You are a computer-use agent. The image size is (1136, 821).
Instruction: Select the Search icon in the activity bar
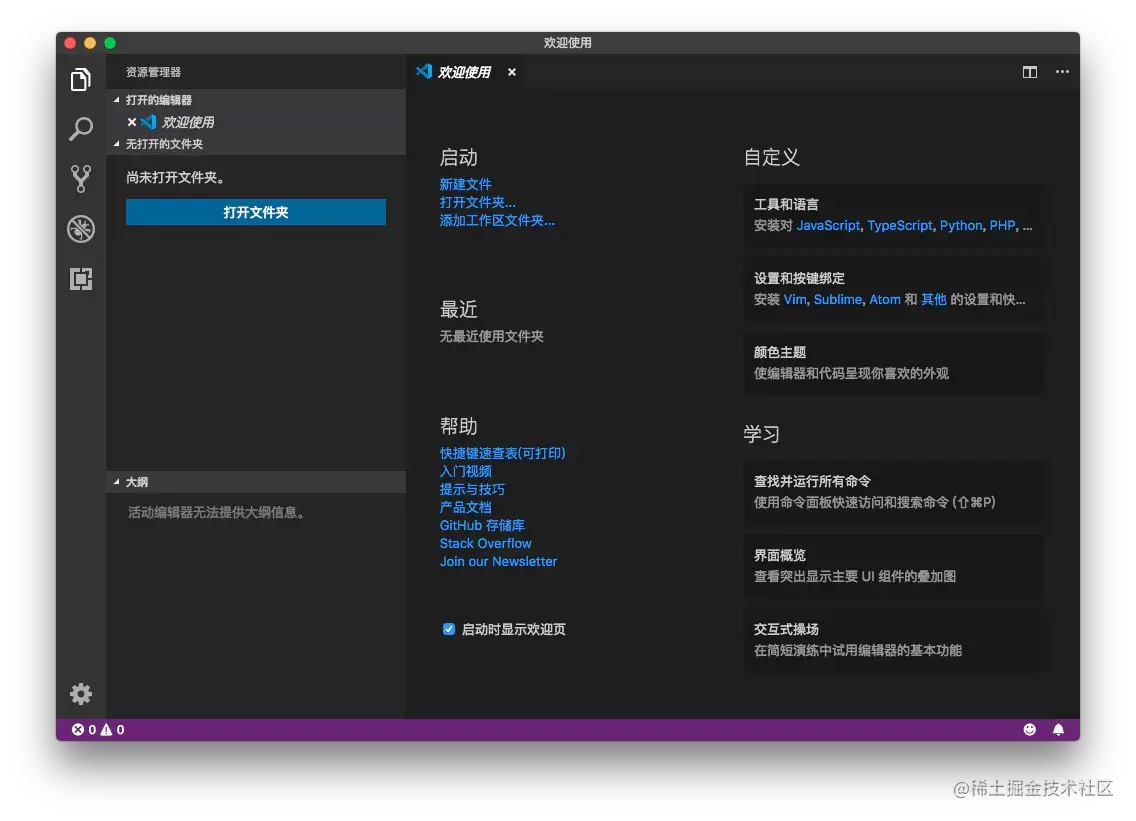tap(80, 129)
